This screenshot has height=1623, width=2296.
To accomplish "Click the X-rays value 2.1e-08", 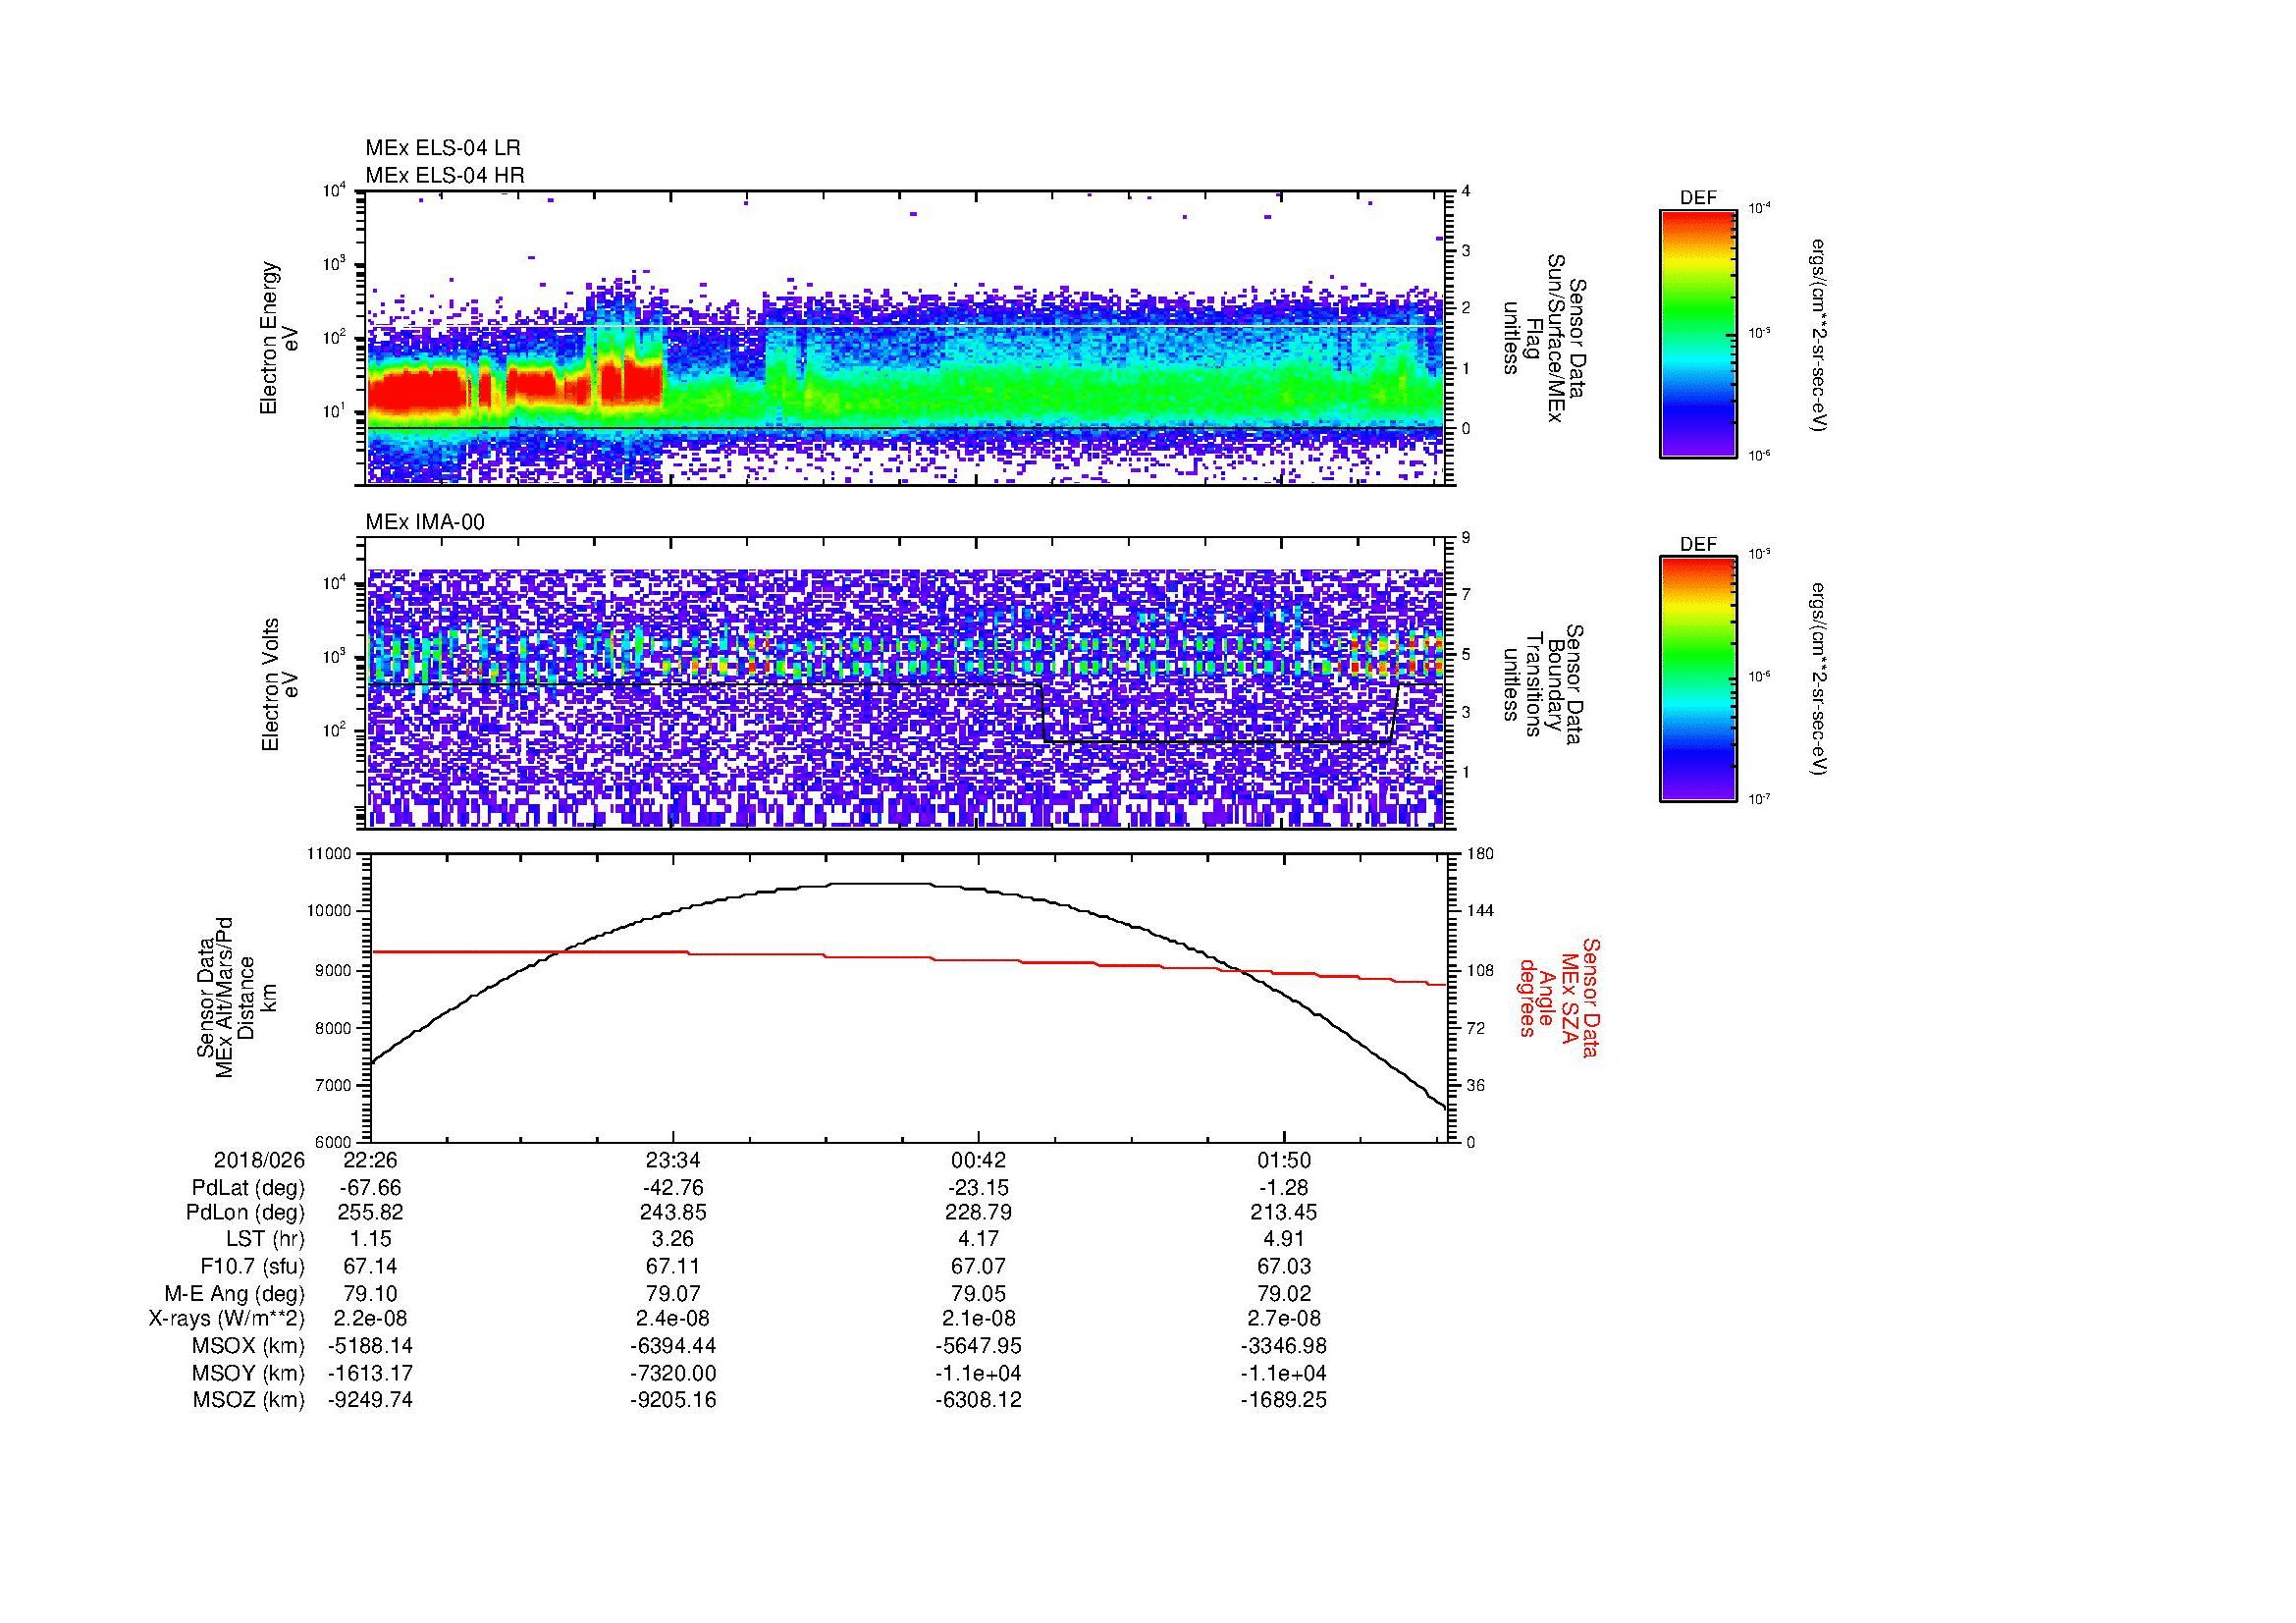I will point(978,1319).
